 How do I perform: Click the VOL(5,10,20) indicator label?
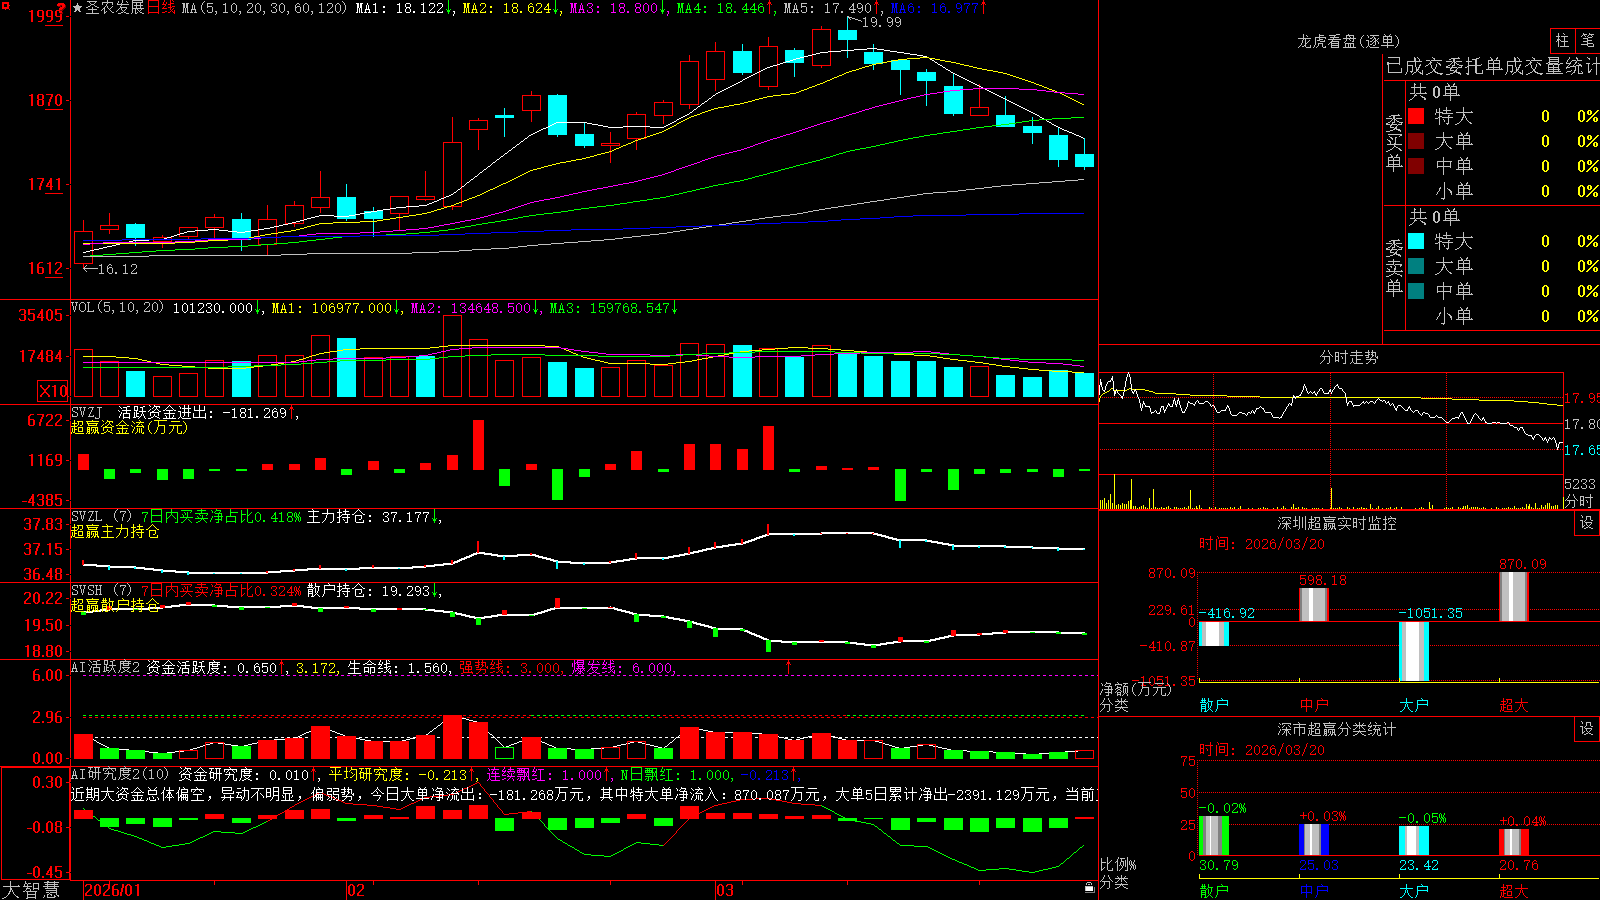point(117,308)
